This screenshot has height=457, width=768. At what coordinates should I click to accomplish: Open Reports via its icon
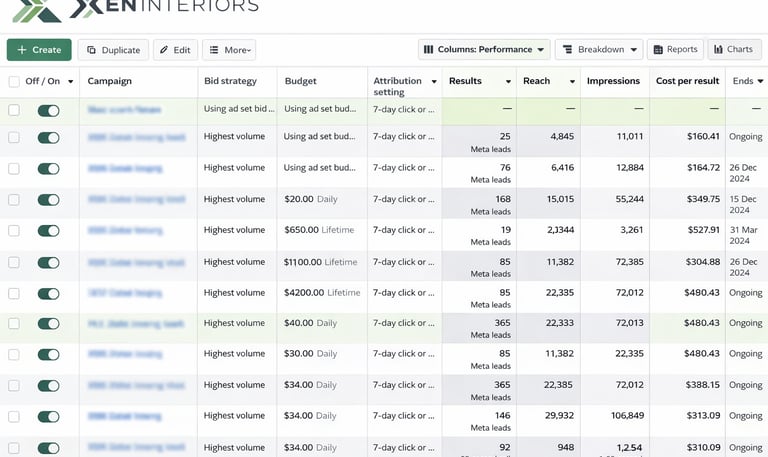coord(658,49)
